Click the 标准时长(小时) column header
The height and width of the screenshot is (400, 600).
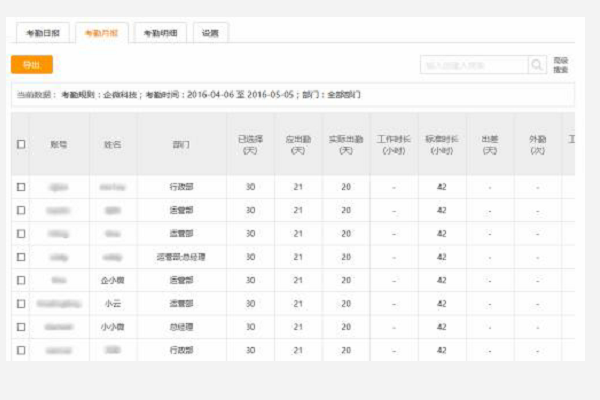(x=442, y=145)
